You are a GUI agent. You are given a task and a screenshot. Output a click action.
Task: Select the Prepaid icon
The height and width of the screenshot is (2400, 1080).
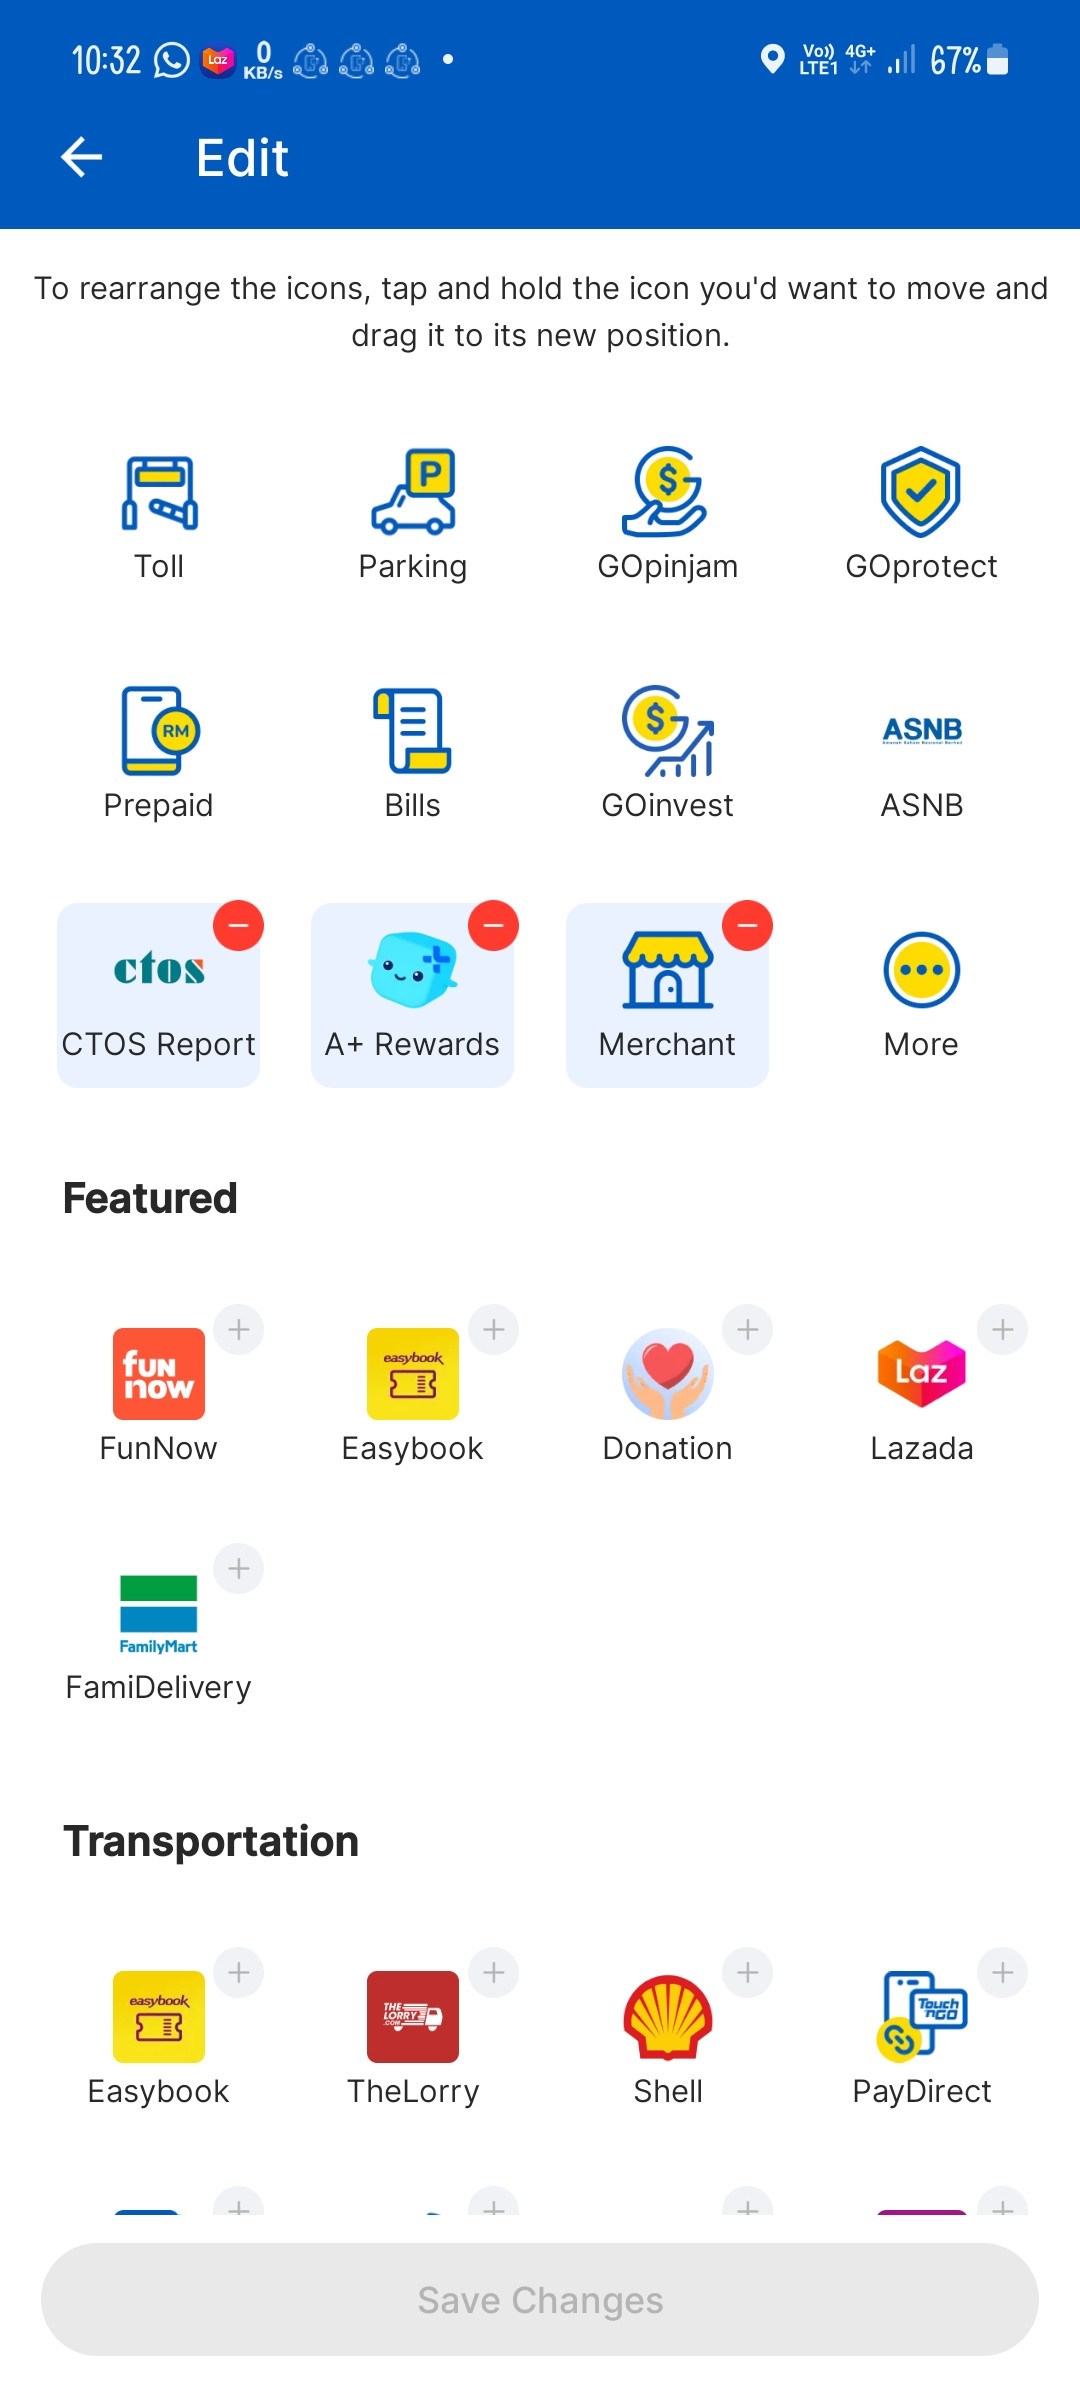159,731
